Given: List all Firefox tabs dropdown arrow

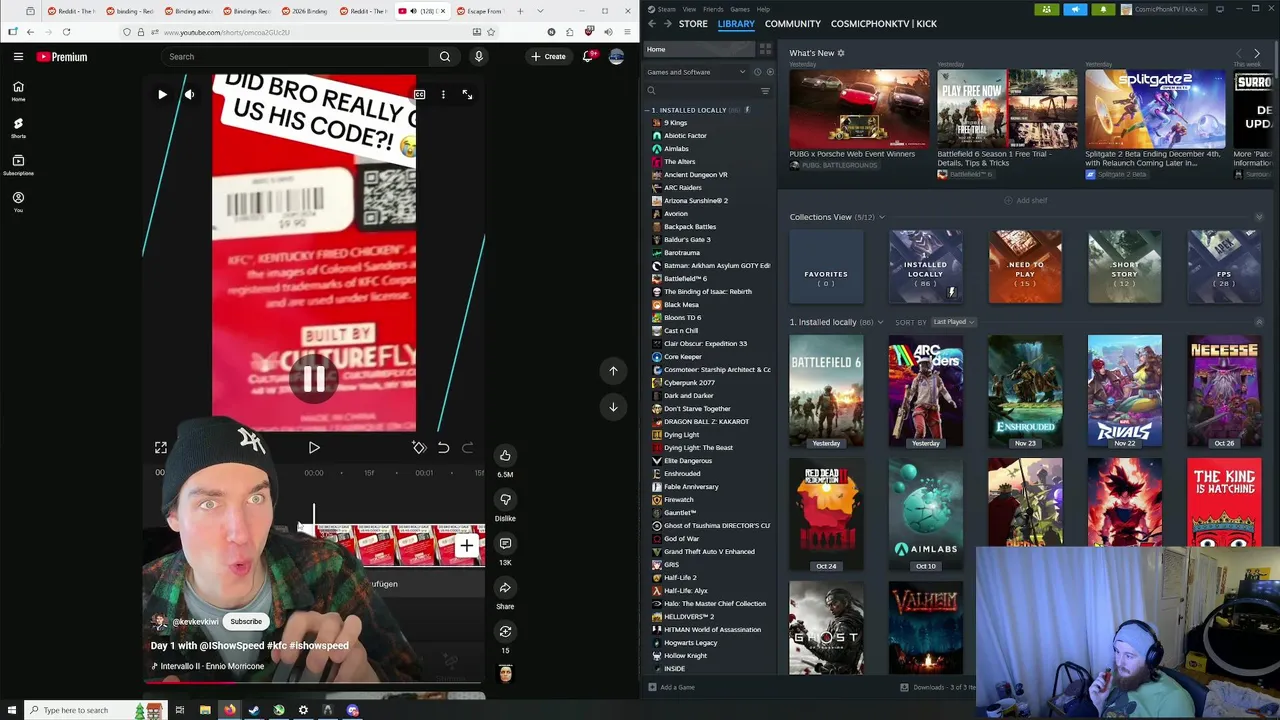Looking at the screenshot, I should (541, 11).
